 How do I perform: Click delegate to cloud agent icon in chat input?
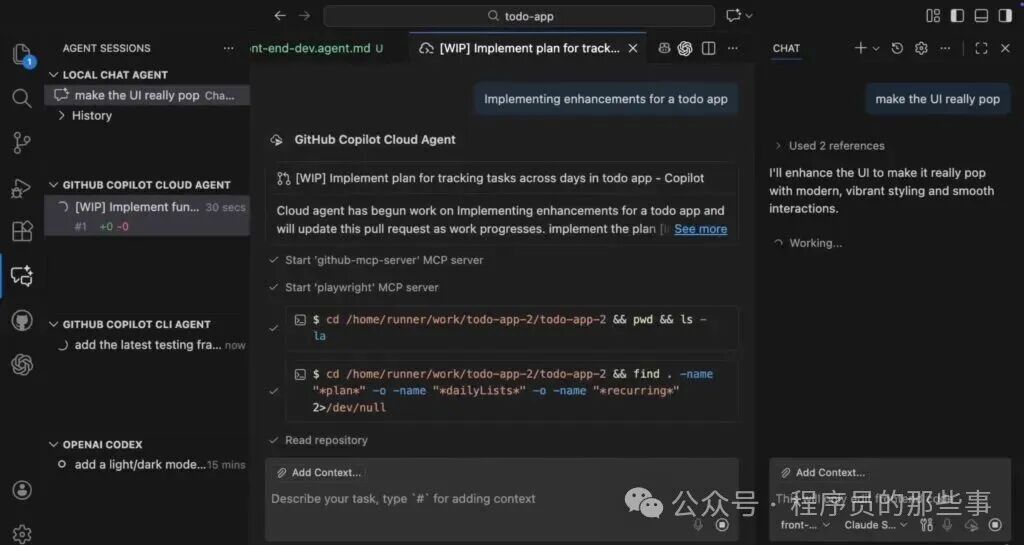[971, 524]
